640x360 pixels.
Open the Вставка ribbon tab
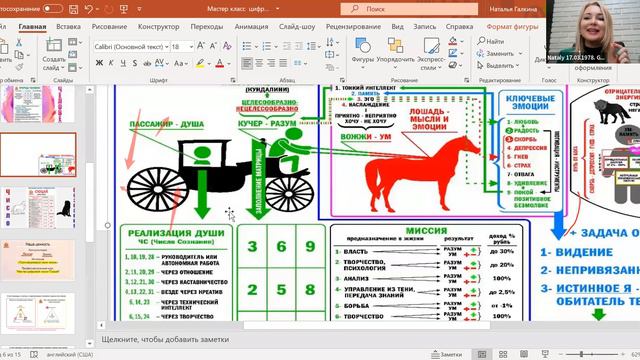coord(68,27)
